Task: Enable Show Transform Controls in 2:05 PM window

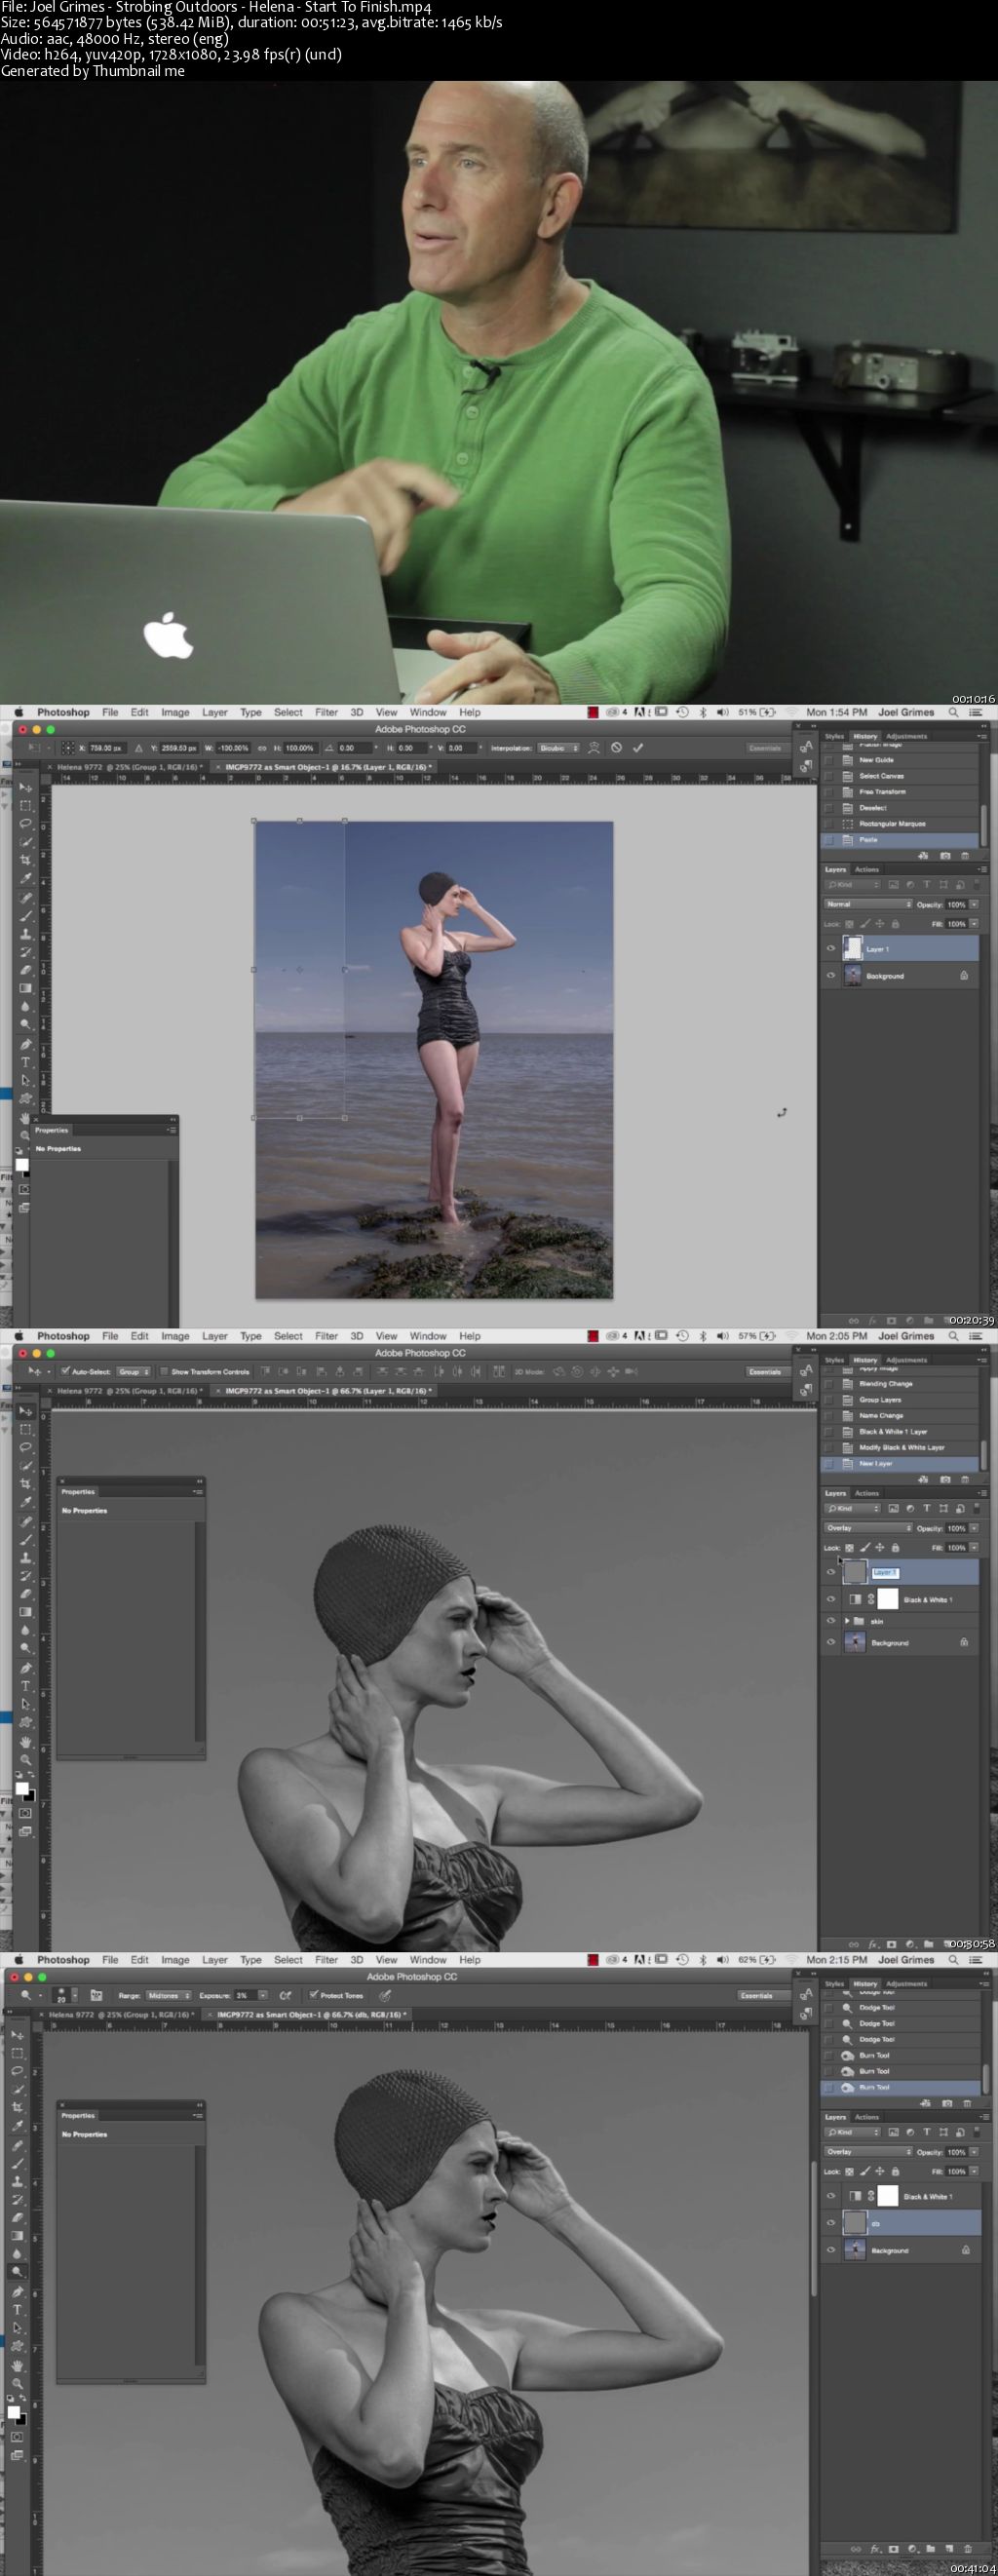Action: (165, 1371)
